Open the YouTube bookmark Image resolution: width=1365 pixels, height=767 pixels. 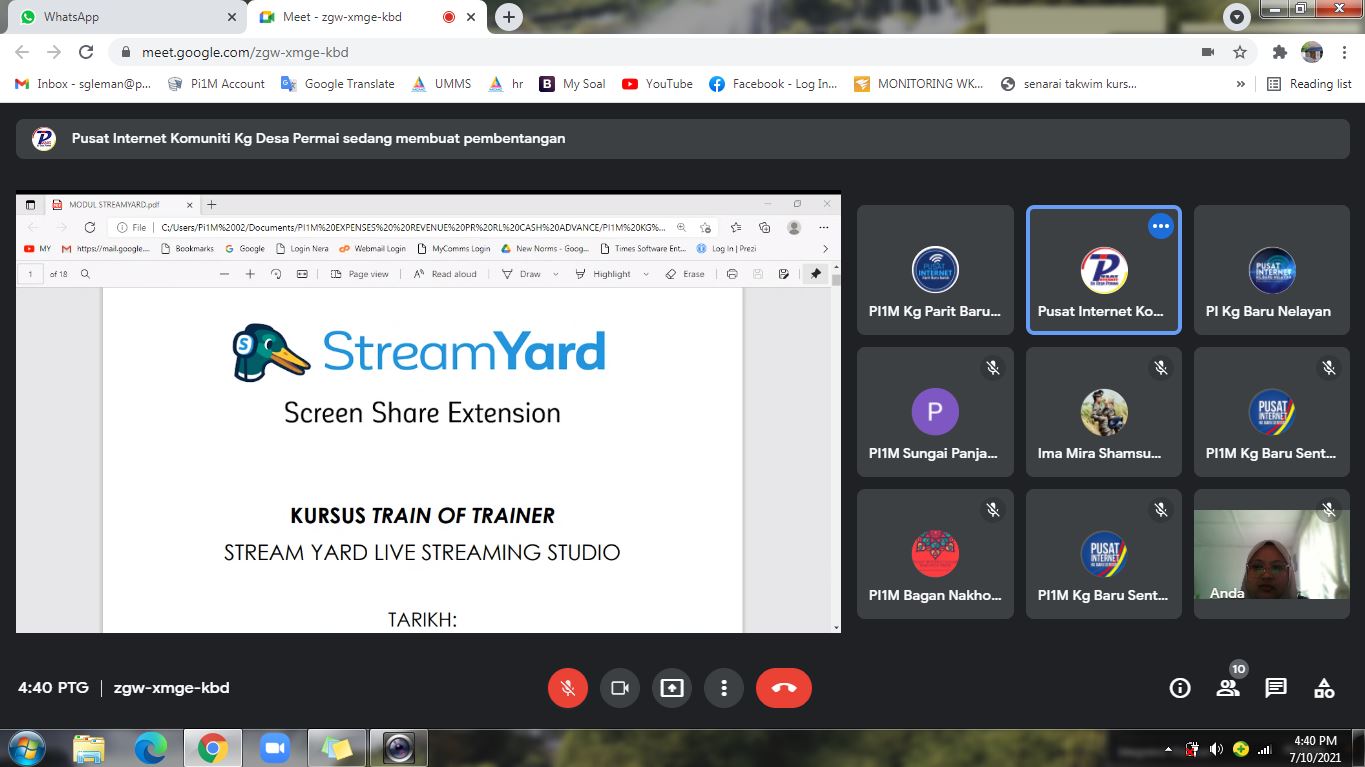pyautogui.click(x=657, y=84)
